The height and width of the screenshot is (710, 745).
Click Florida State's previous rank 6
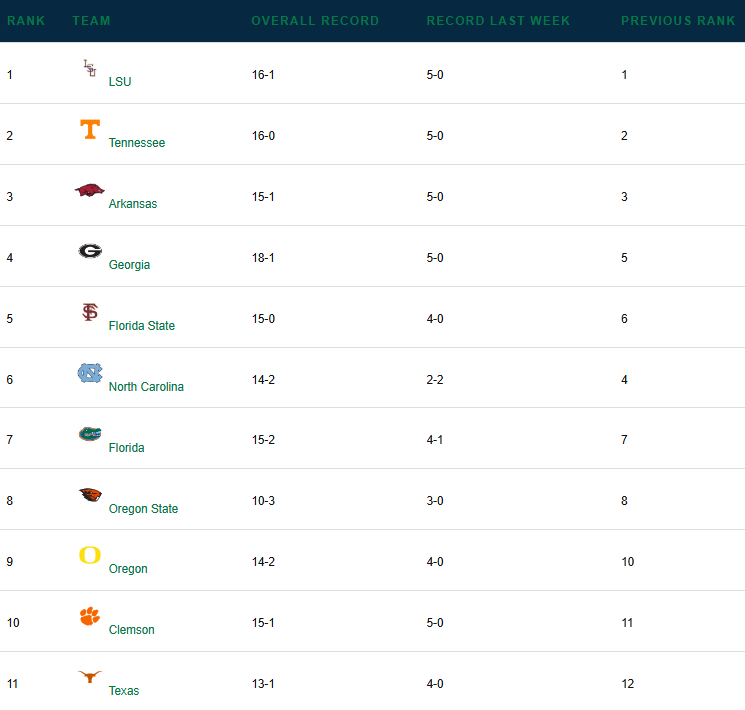tap(624, 319)
